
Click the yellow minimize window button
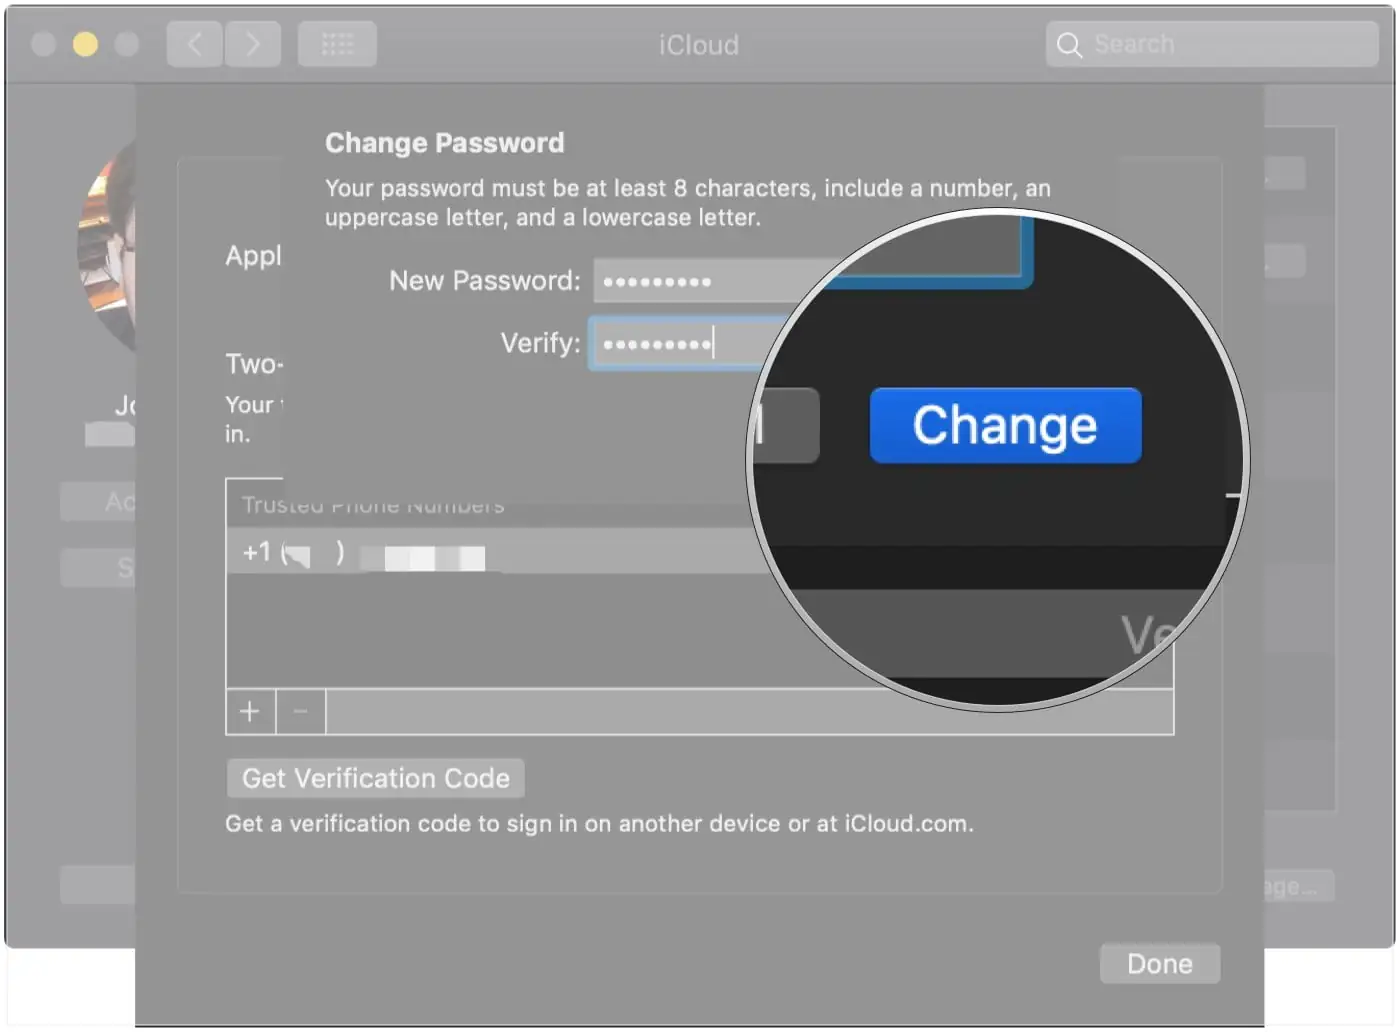pyautogui.click(x=85, y=45)
